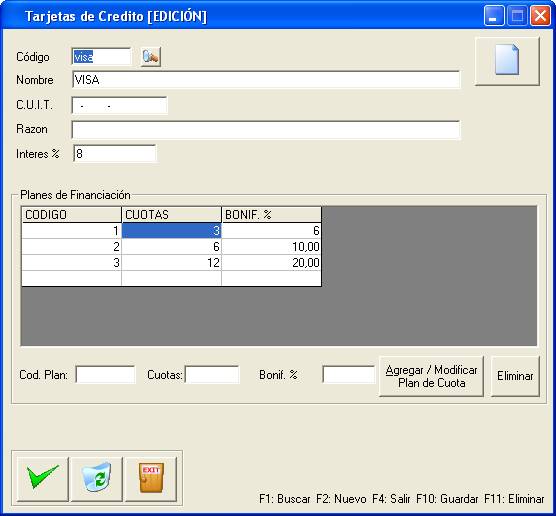Close the Tarjetas de Credito window

540,16
